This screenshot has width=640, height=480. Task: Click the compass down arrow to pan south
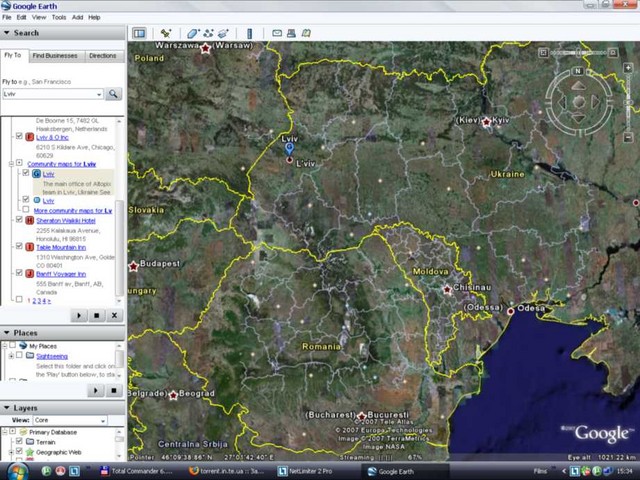point(578,118)
